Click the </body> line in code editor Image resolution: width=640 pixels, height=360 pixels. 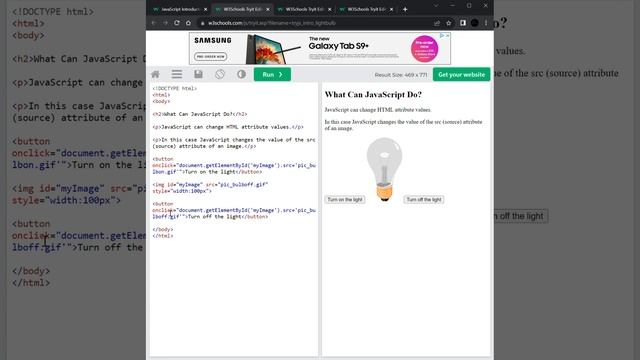(163, 229)
